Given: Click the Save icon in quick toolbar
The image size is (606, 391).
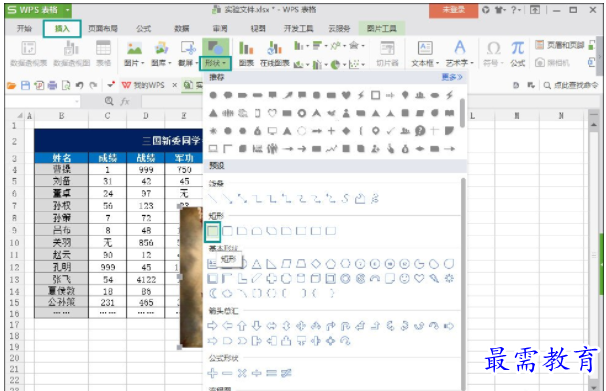Looking at the screenshot, I should tap(25, 85).
